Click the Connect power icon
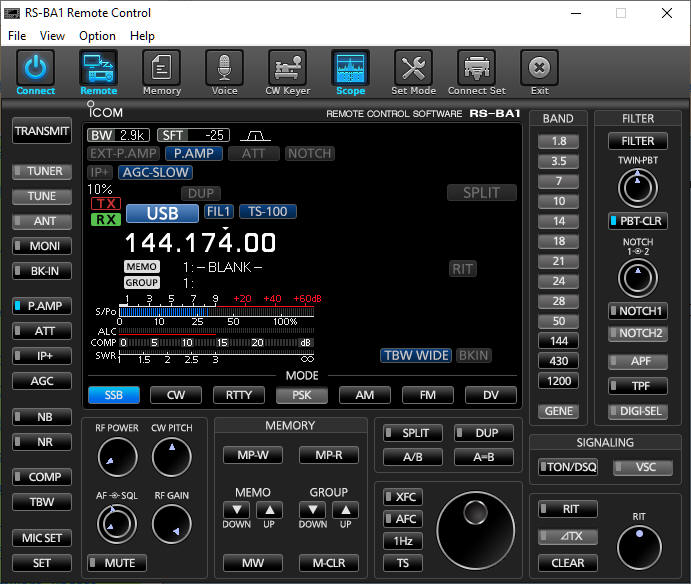The height and width of the screenshot is (584, 691). click(36, 67)
